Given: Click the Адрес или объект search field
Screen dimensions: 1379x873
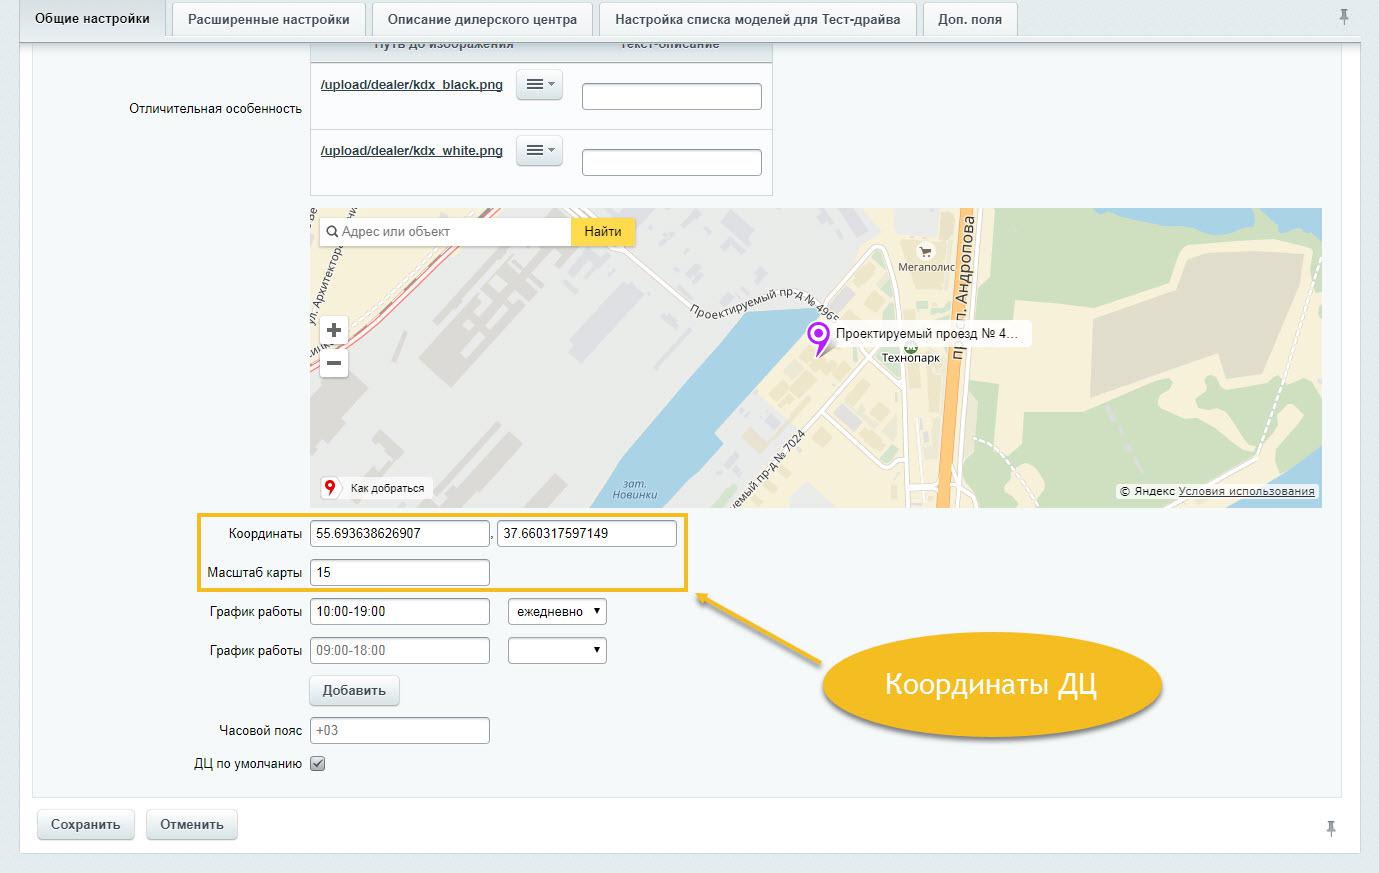Looking at the screenshot, I should coord(445,231).
